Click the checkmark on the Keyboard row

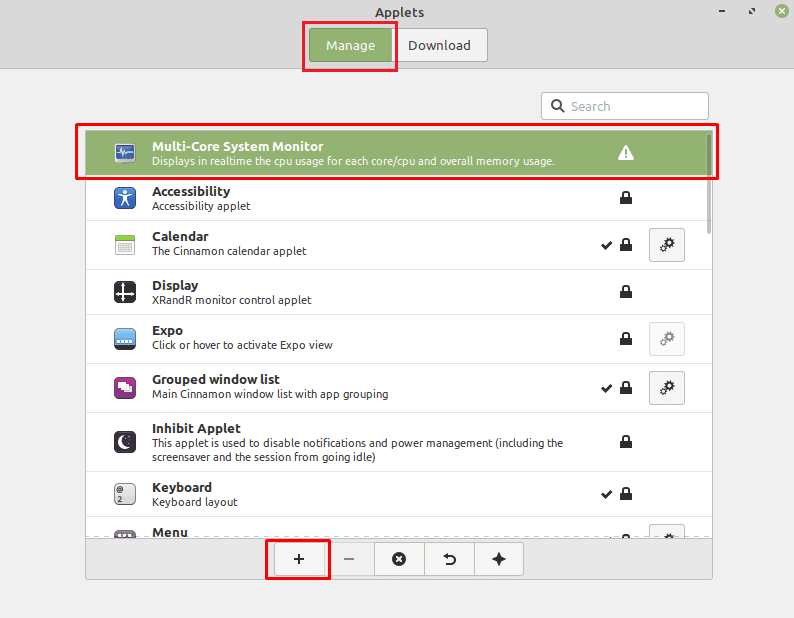606,494
